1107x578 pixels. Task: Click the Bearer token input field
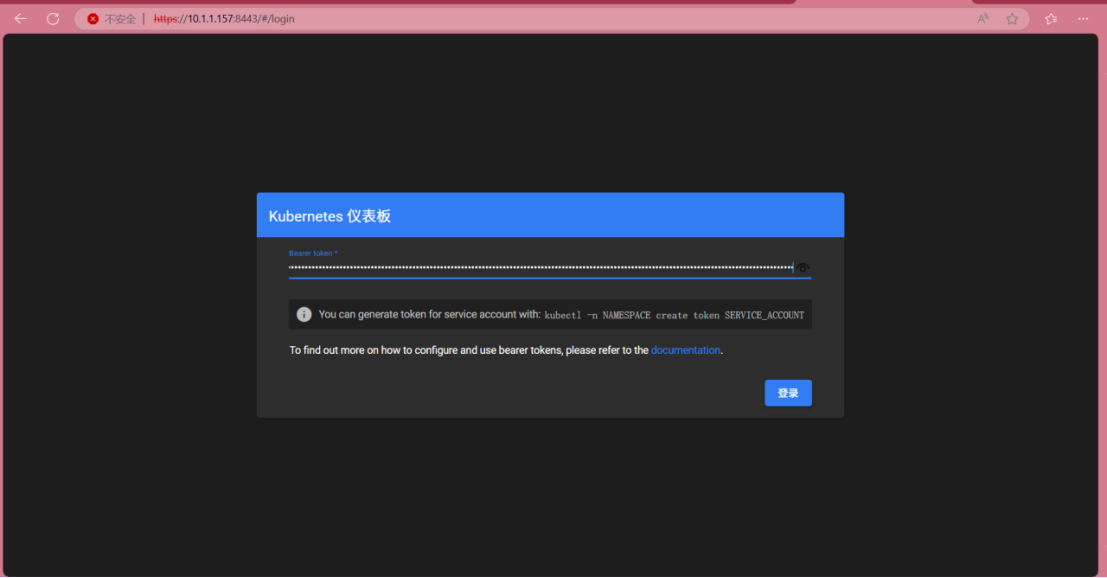541,267
